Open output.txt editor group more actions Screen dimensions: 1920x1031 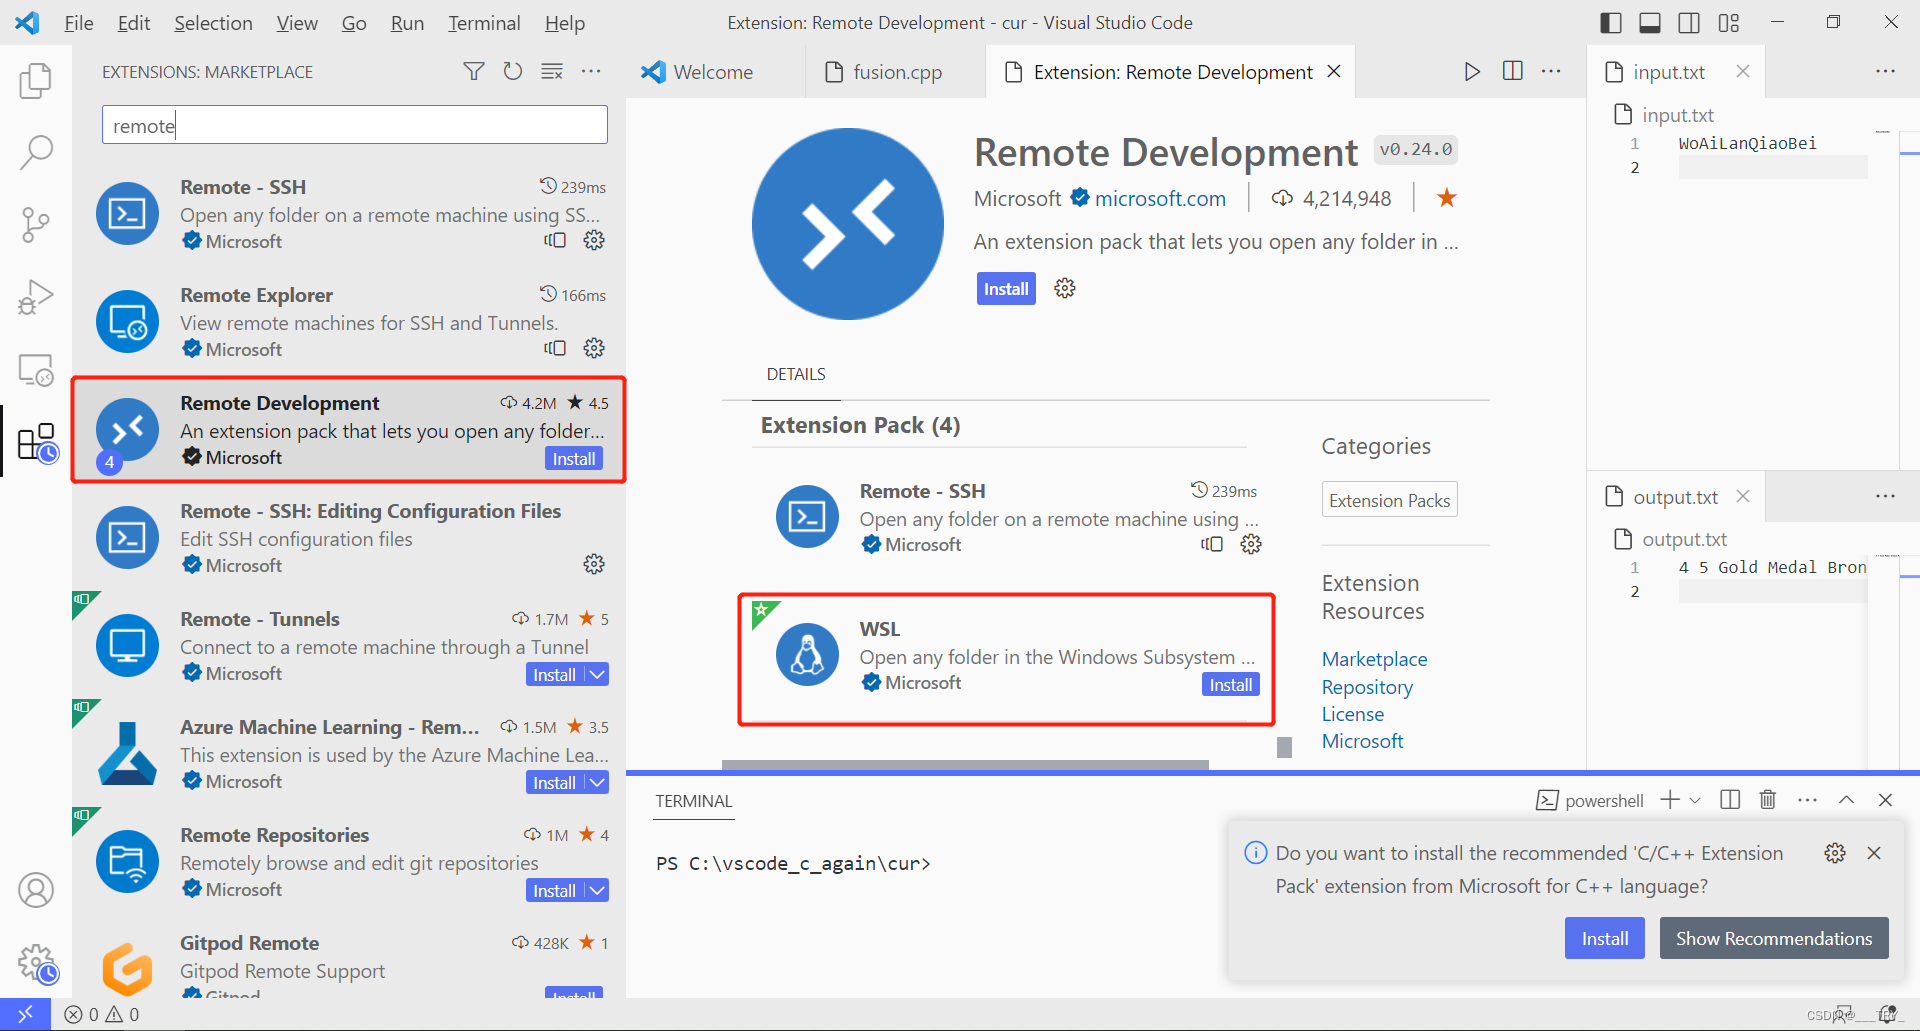click(x=1886, y=496)
